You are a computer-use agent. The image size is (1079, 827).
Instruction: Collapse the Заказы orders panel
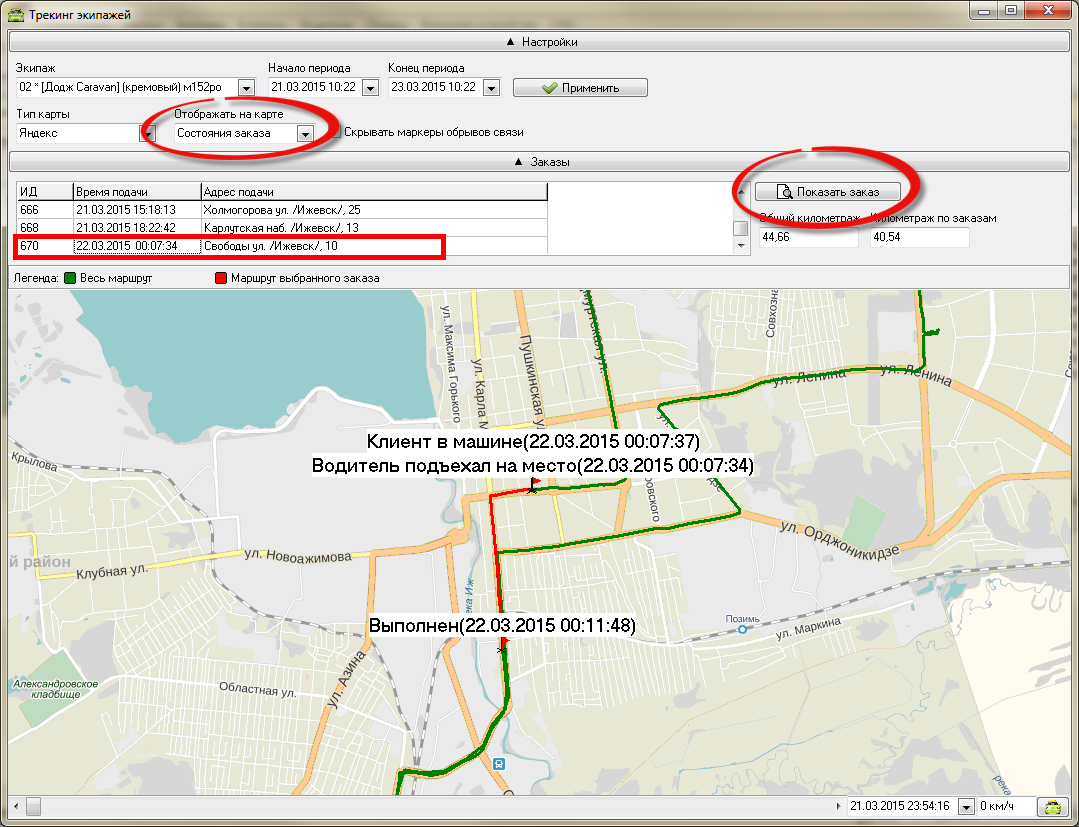(540, 162)
